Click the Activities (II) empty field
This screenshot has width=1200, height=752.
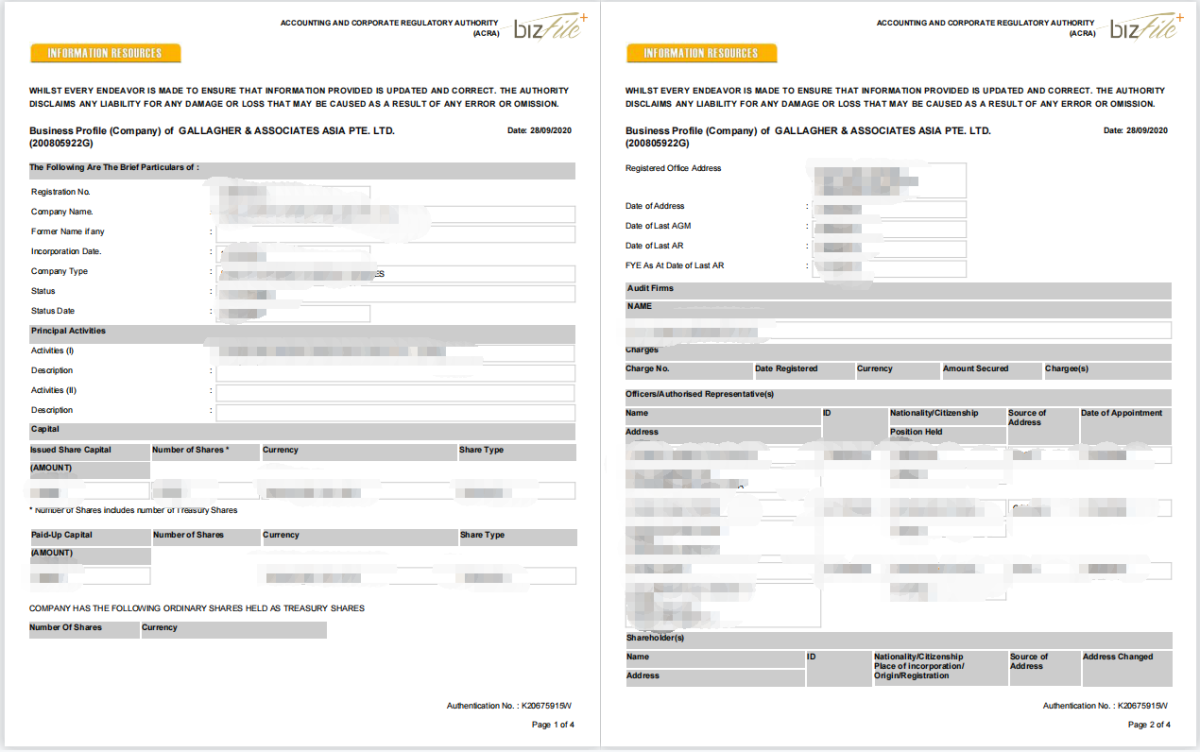coord(395,392)
